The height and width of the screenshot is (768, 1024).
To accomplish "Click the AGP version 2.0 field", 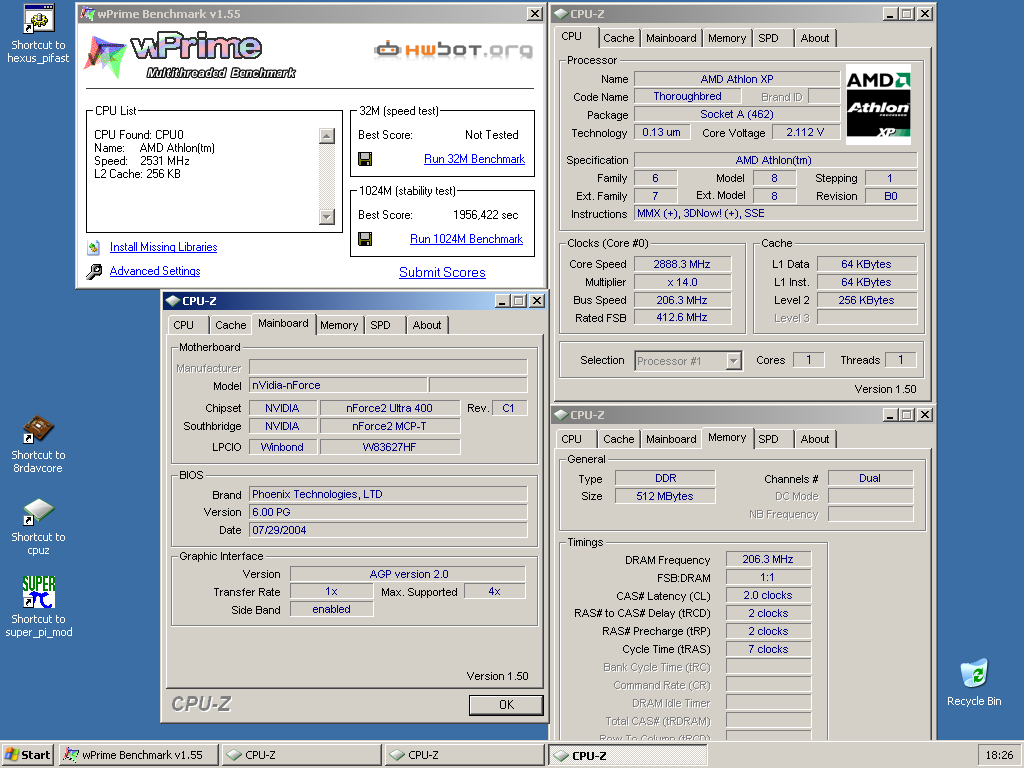I will tap(408, 574).
